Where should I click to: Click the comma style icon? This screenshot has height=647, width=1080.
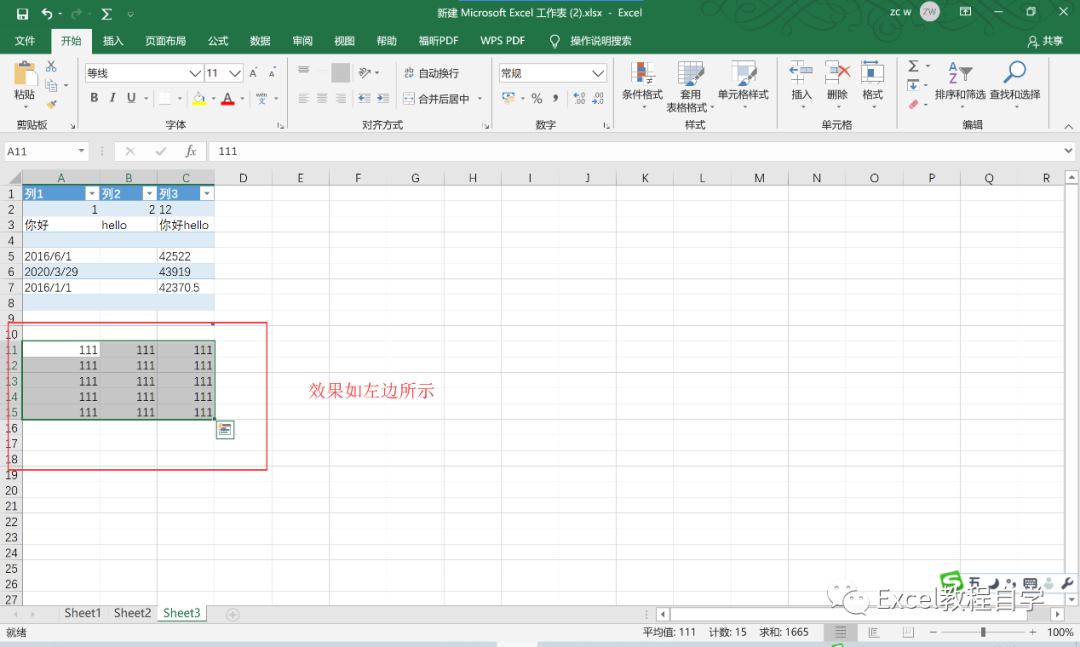(555, 99)
